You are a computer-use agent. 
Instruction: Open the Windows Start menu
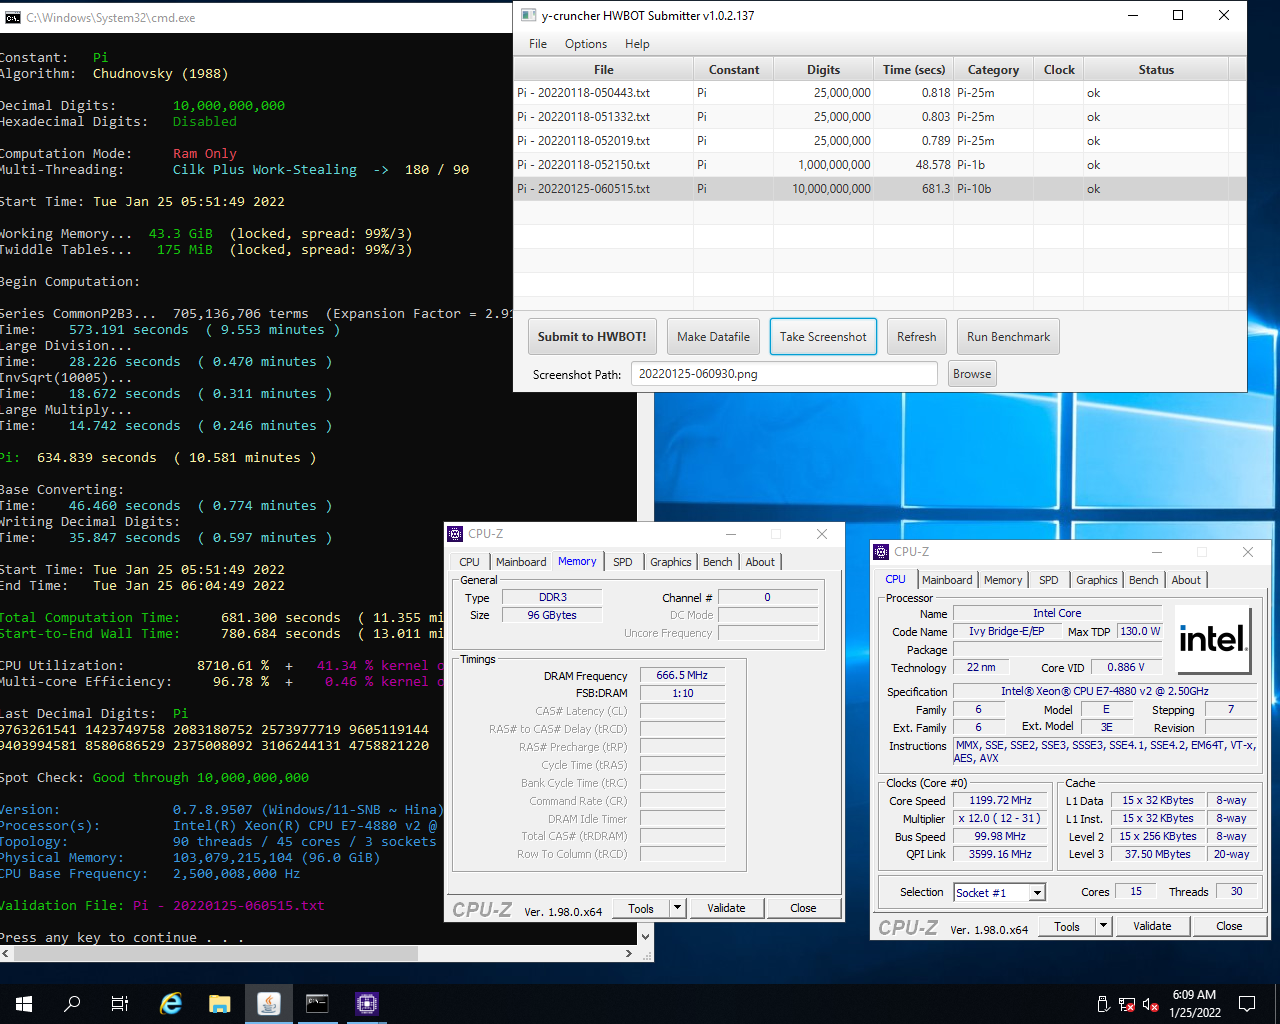click(24, 1004)
